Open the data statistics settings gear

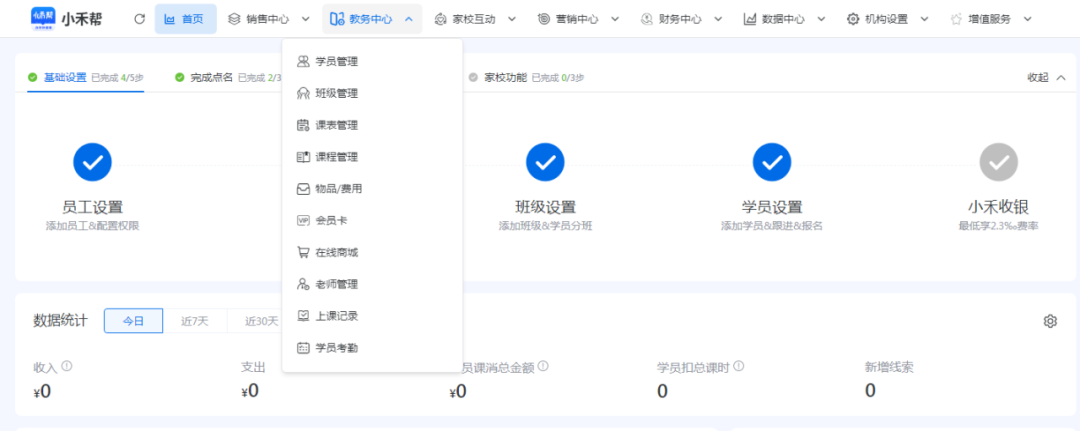coord(1050,321)
